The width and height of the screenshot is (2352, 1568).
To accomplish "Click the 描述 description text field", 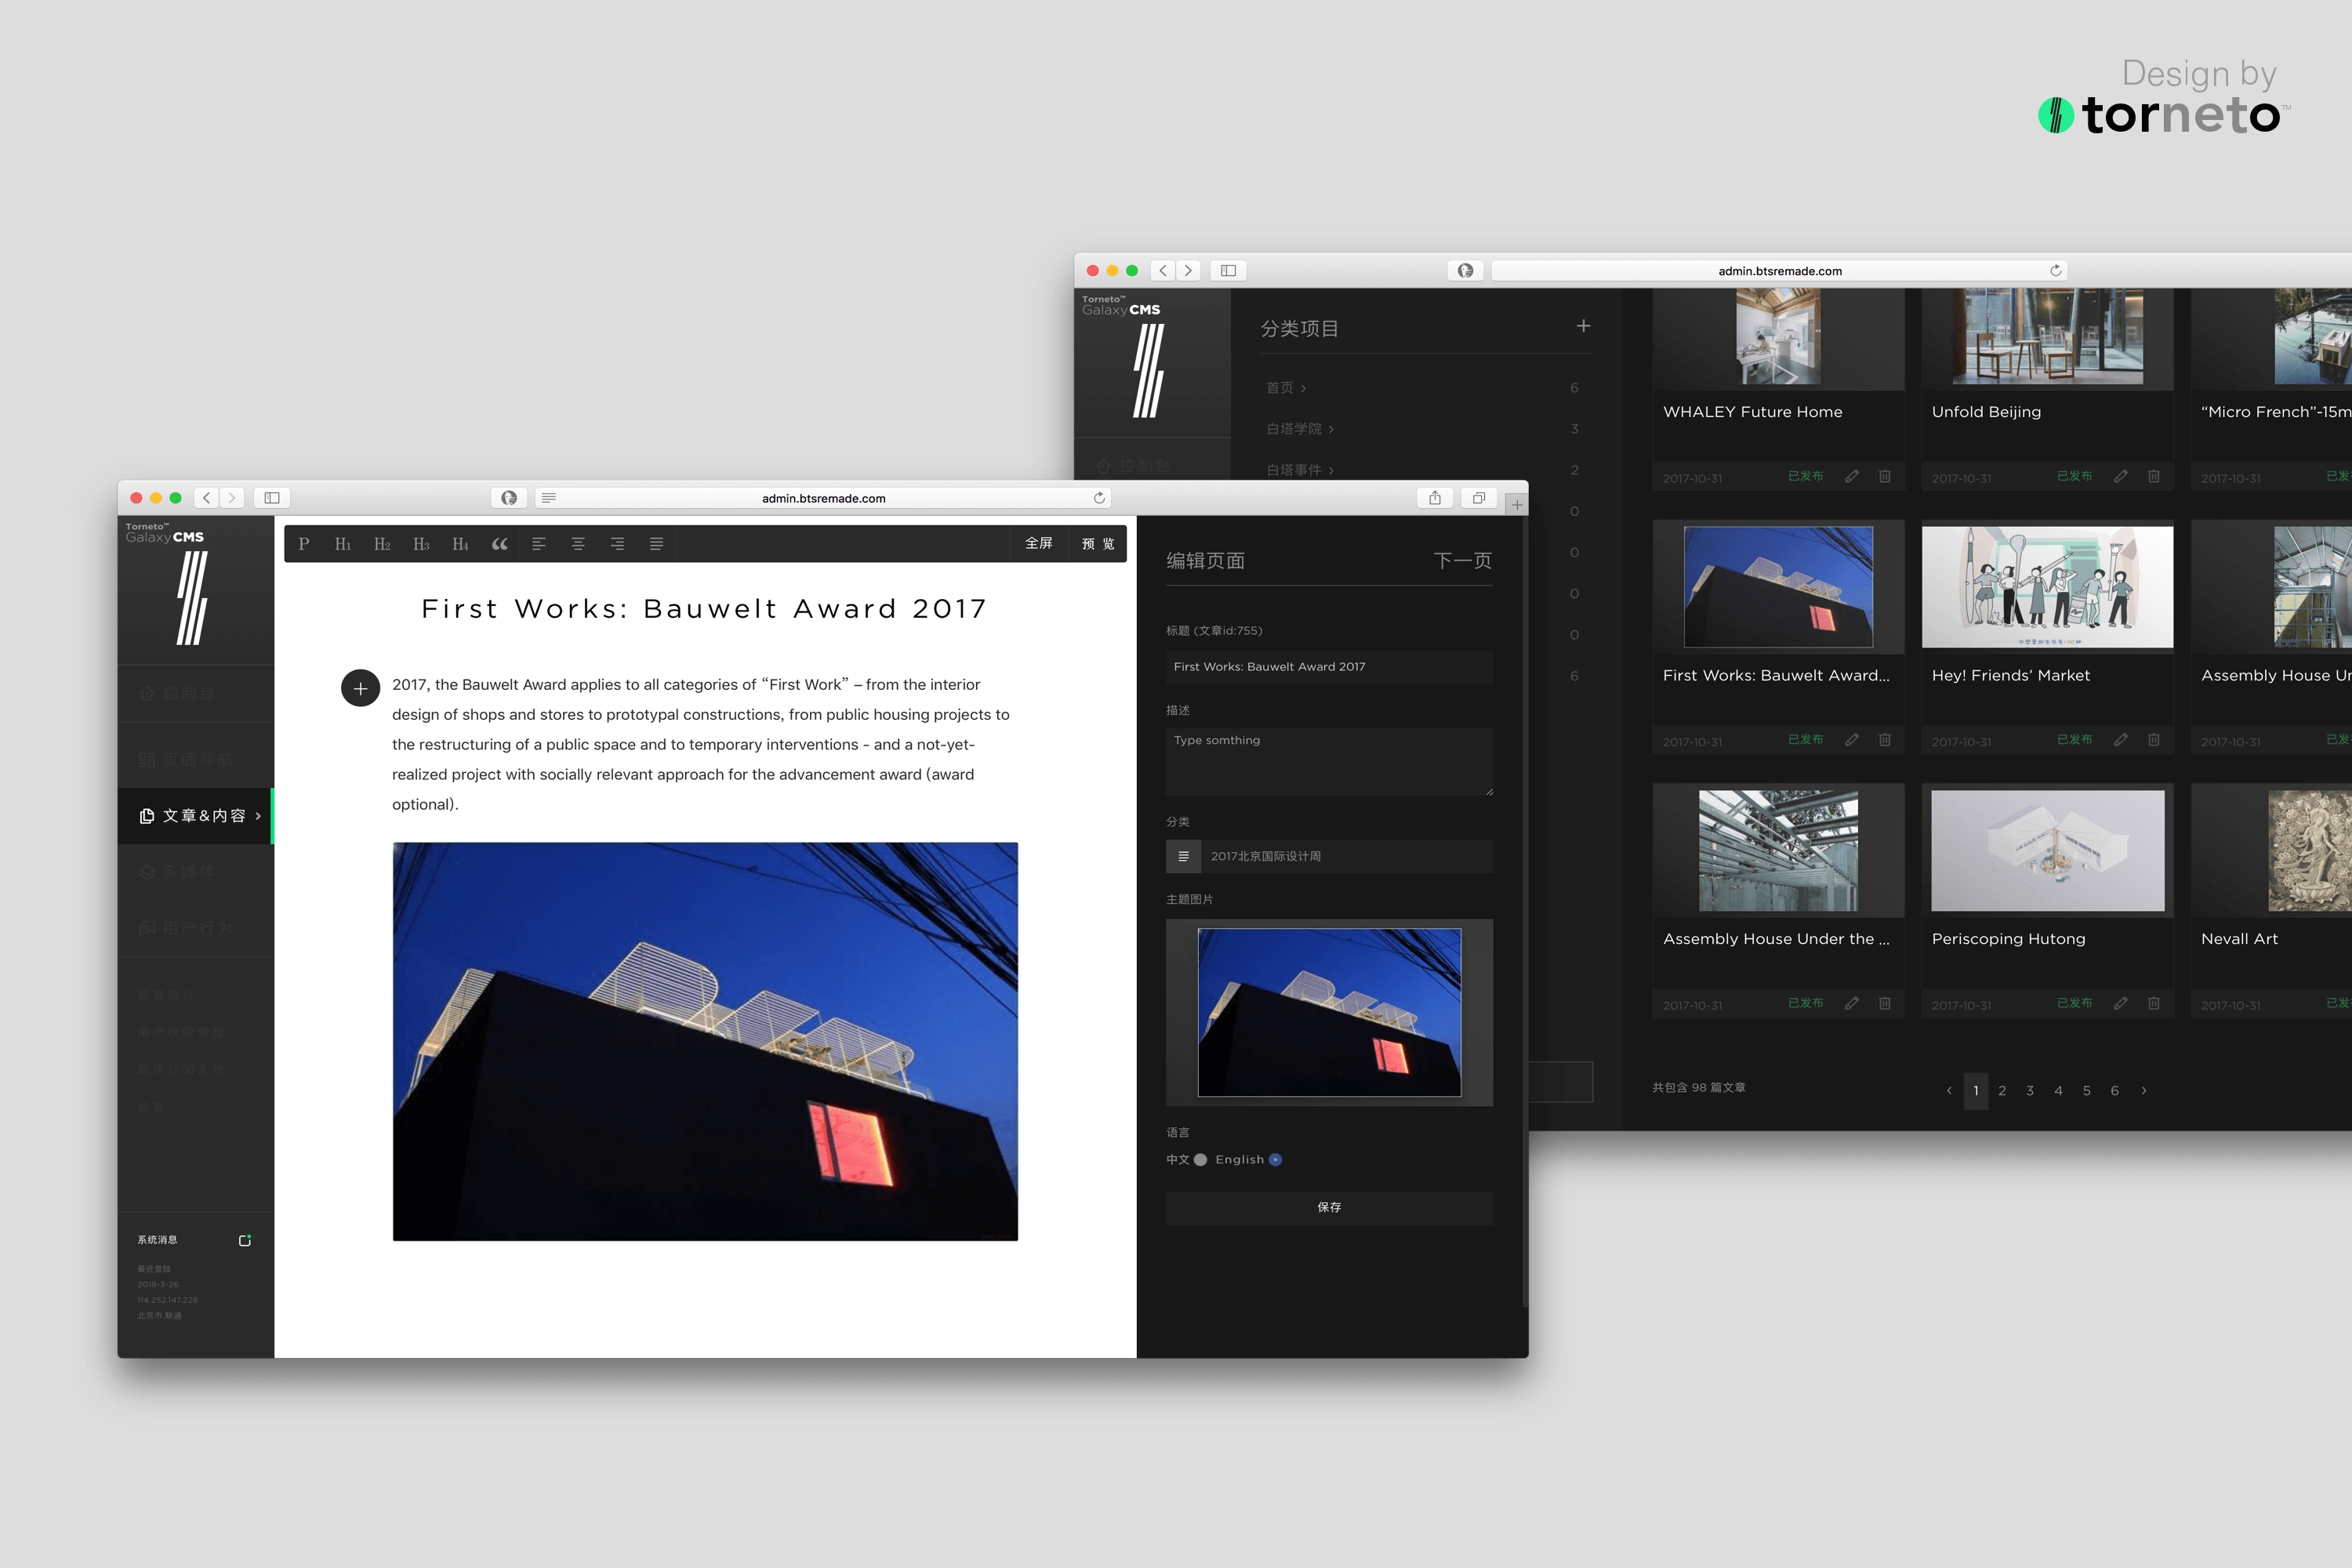I will (x=1328, y=762).
